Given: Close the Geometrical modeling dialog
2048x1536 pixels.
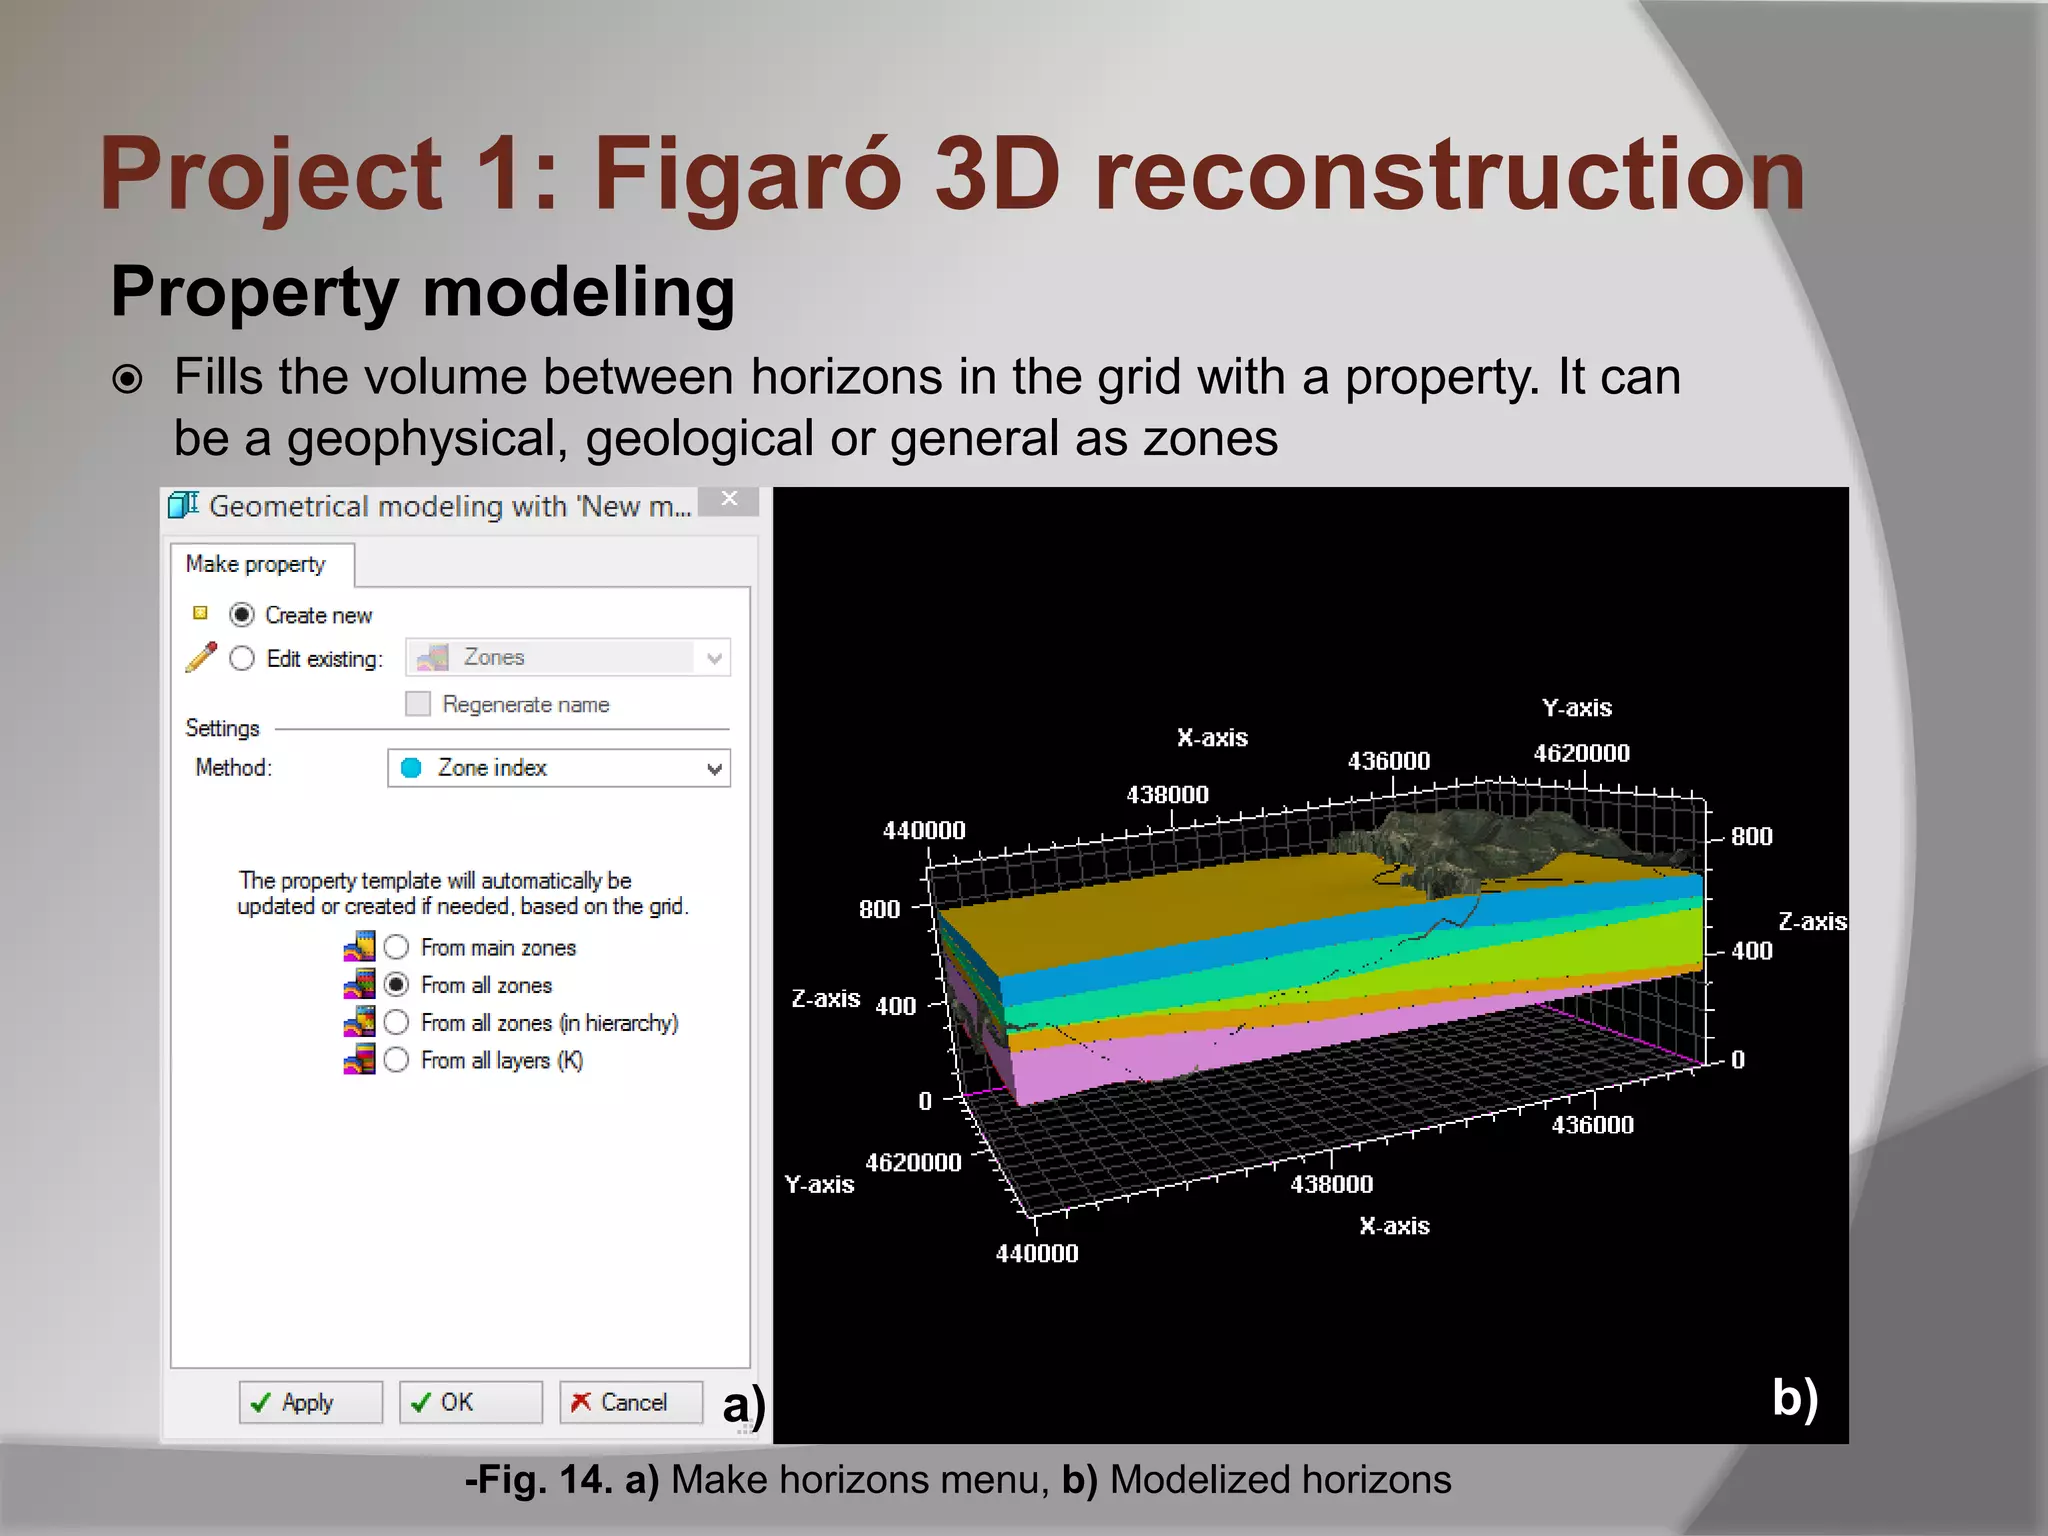Looking at the screenshot, I should coord(730,499).
